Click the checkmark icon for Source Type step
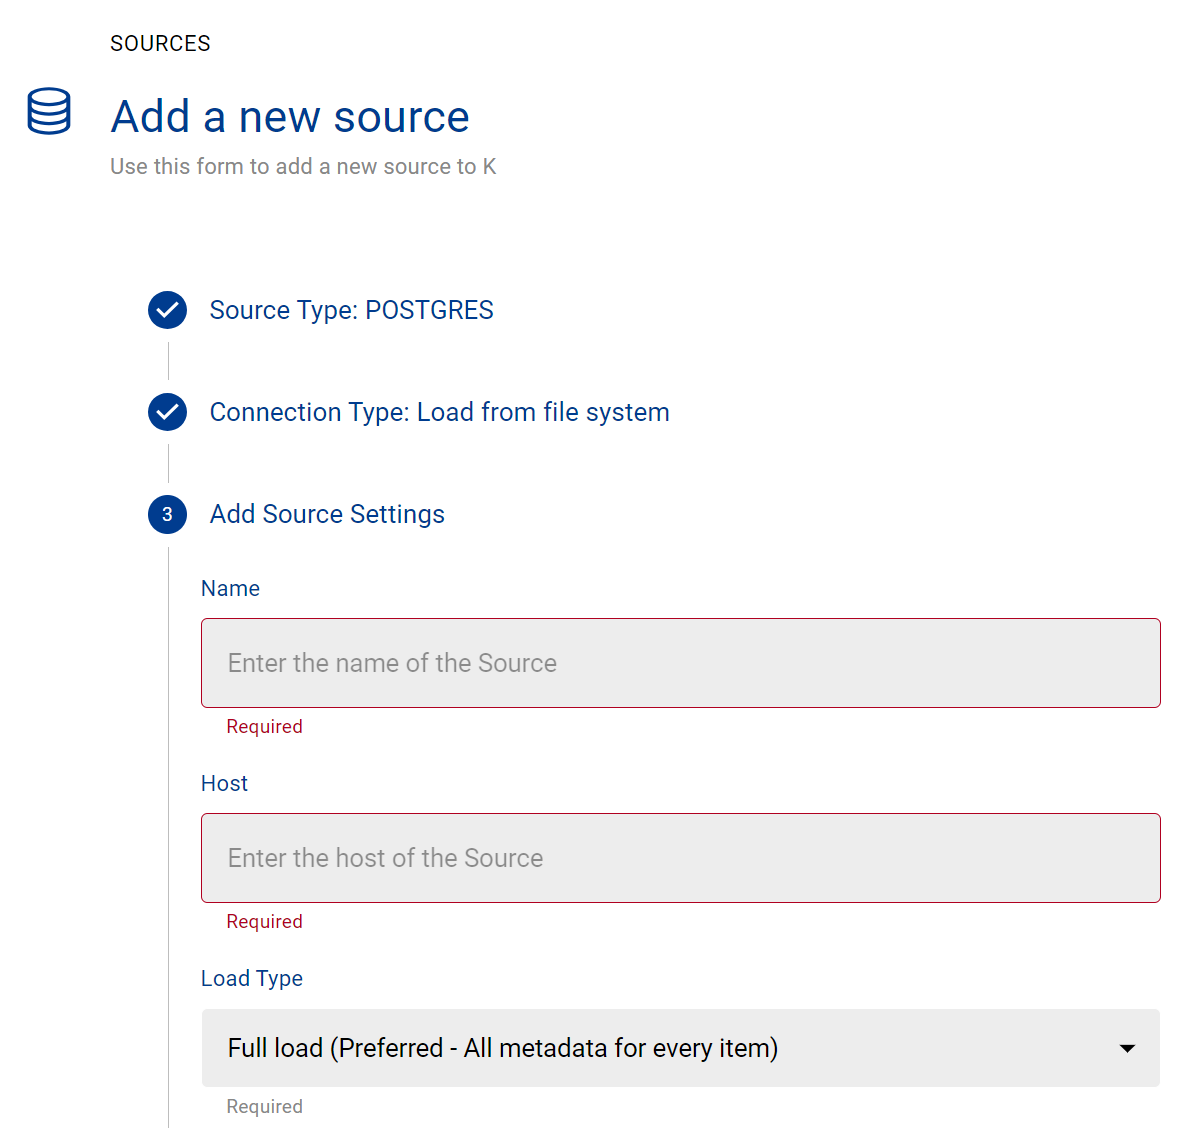 pyautogui.click(x=167, y=310)
